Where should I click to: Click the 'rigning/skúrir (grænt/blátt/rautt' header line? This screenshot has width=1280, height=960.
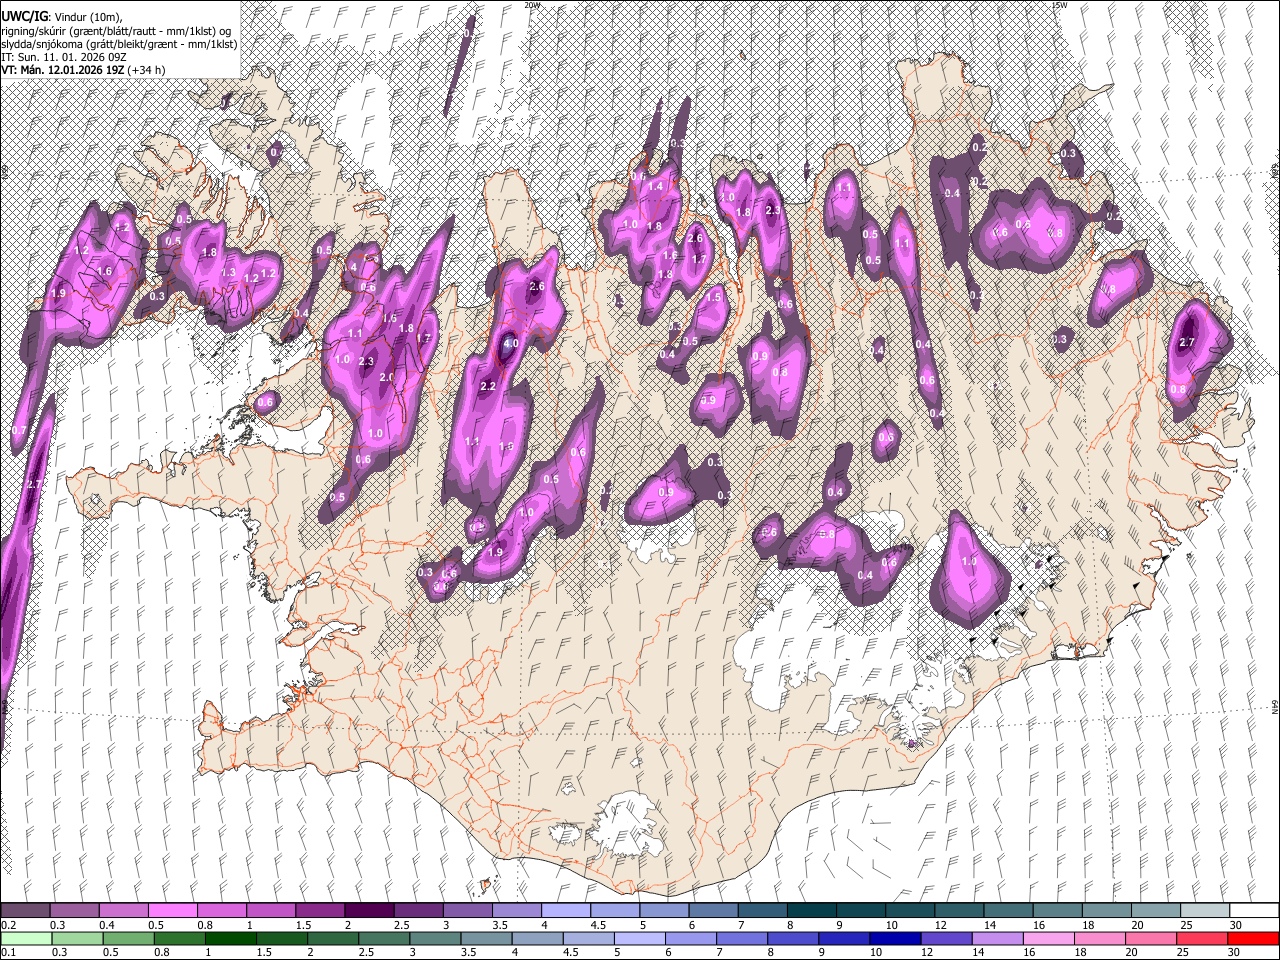click(x=118, y=31)
